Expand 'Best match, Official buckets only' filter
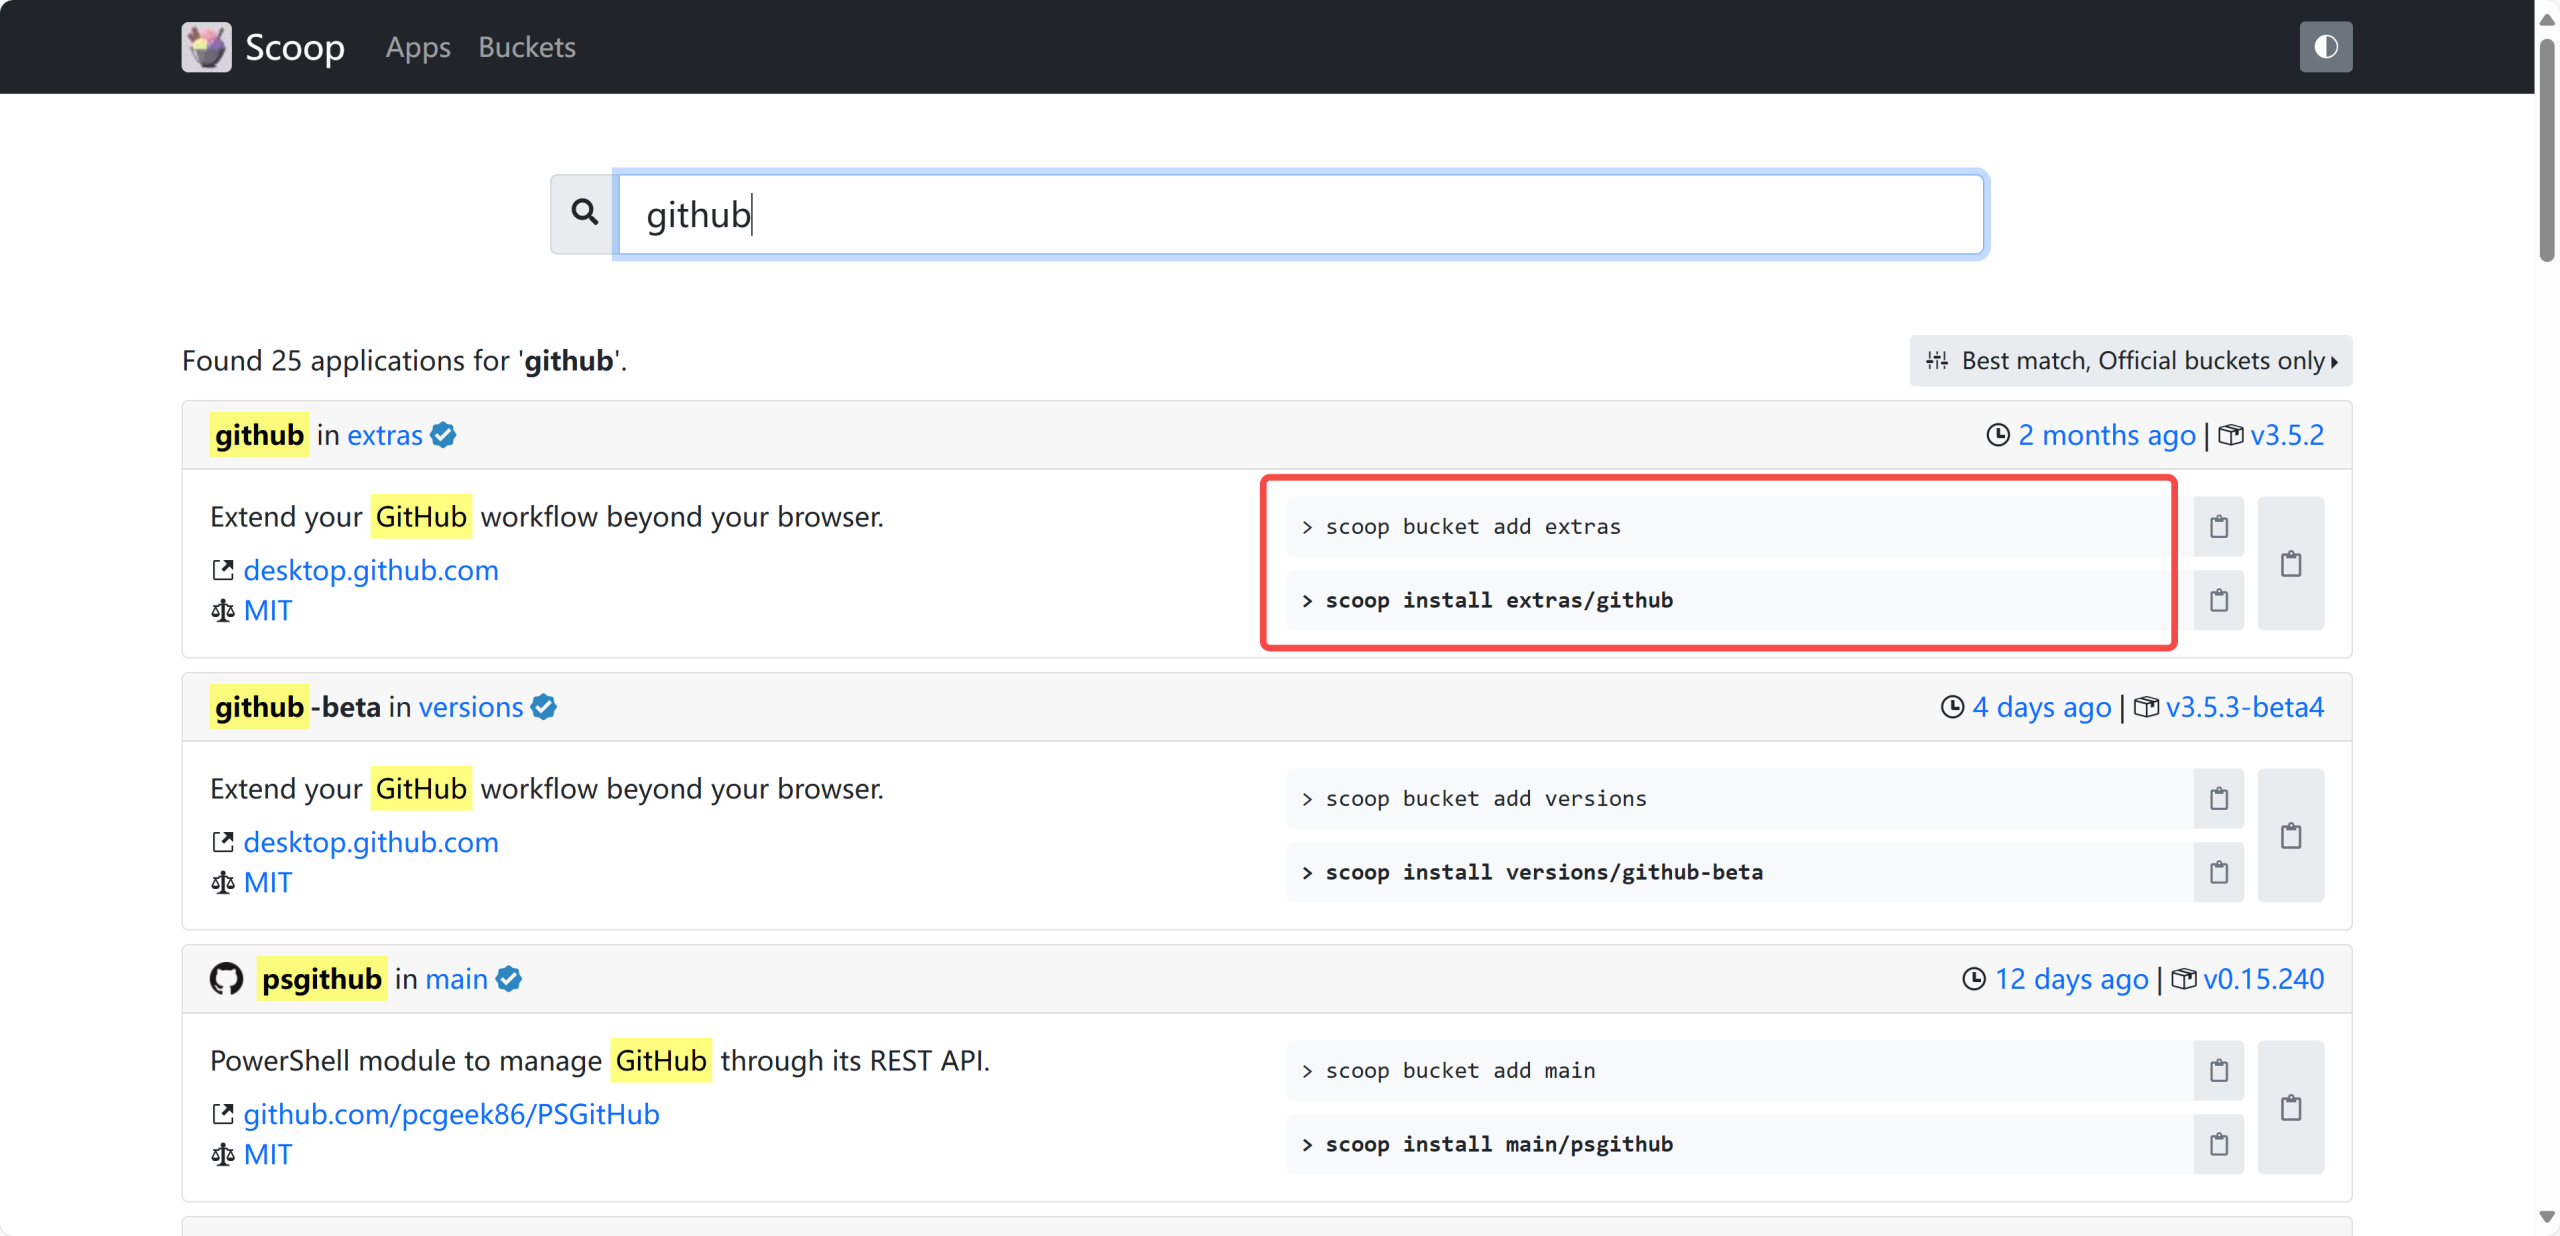Screen dimensions: 2560x1236 (x=2130, y=361)
